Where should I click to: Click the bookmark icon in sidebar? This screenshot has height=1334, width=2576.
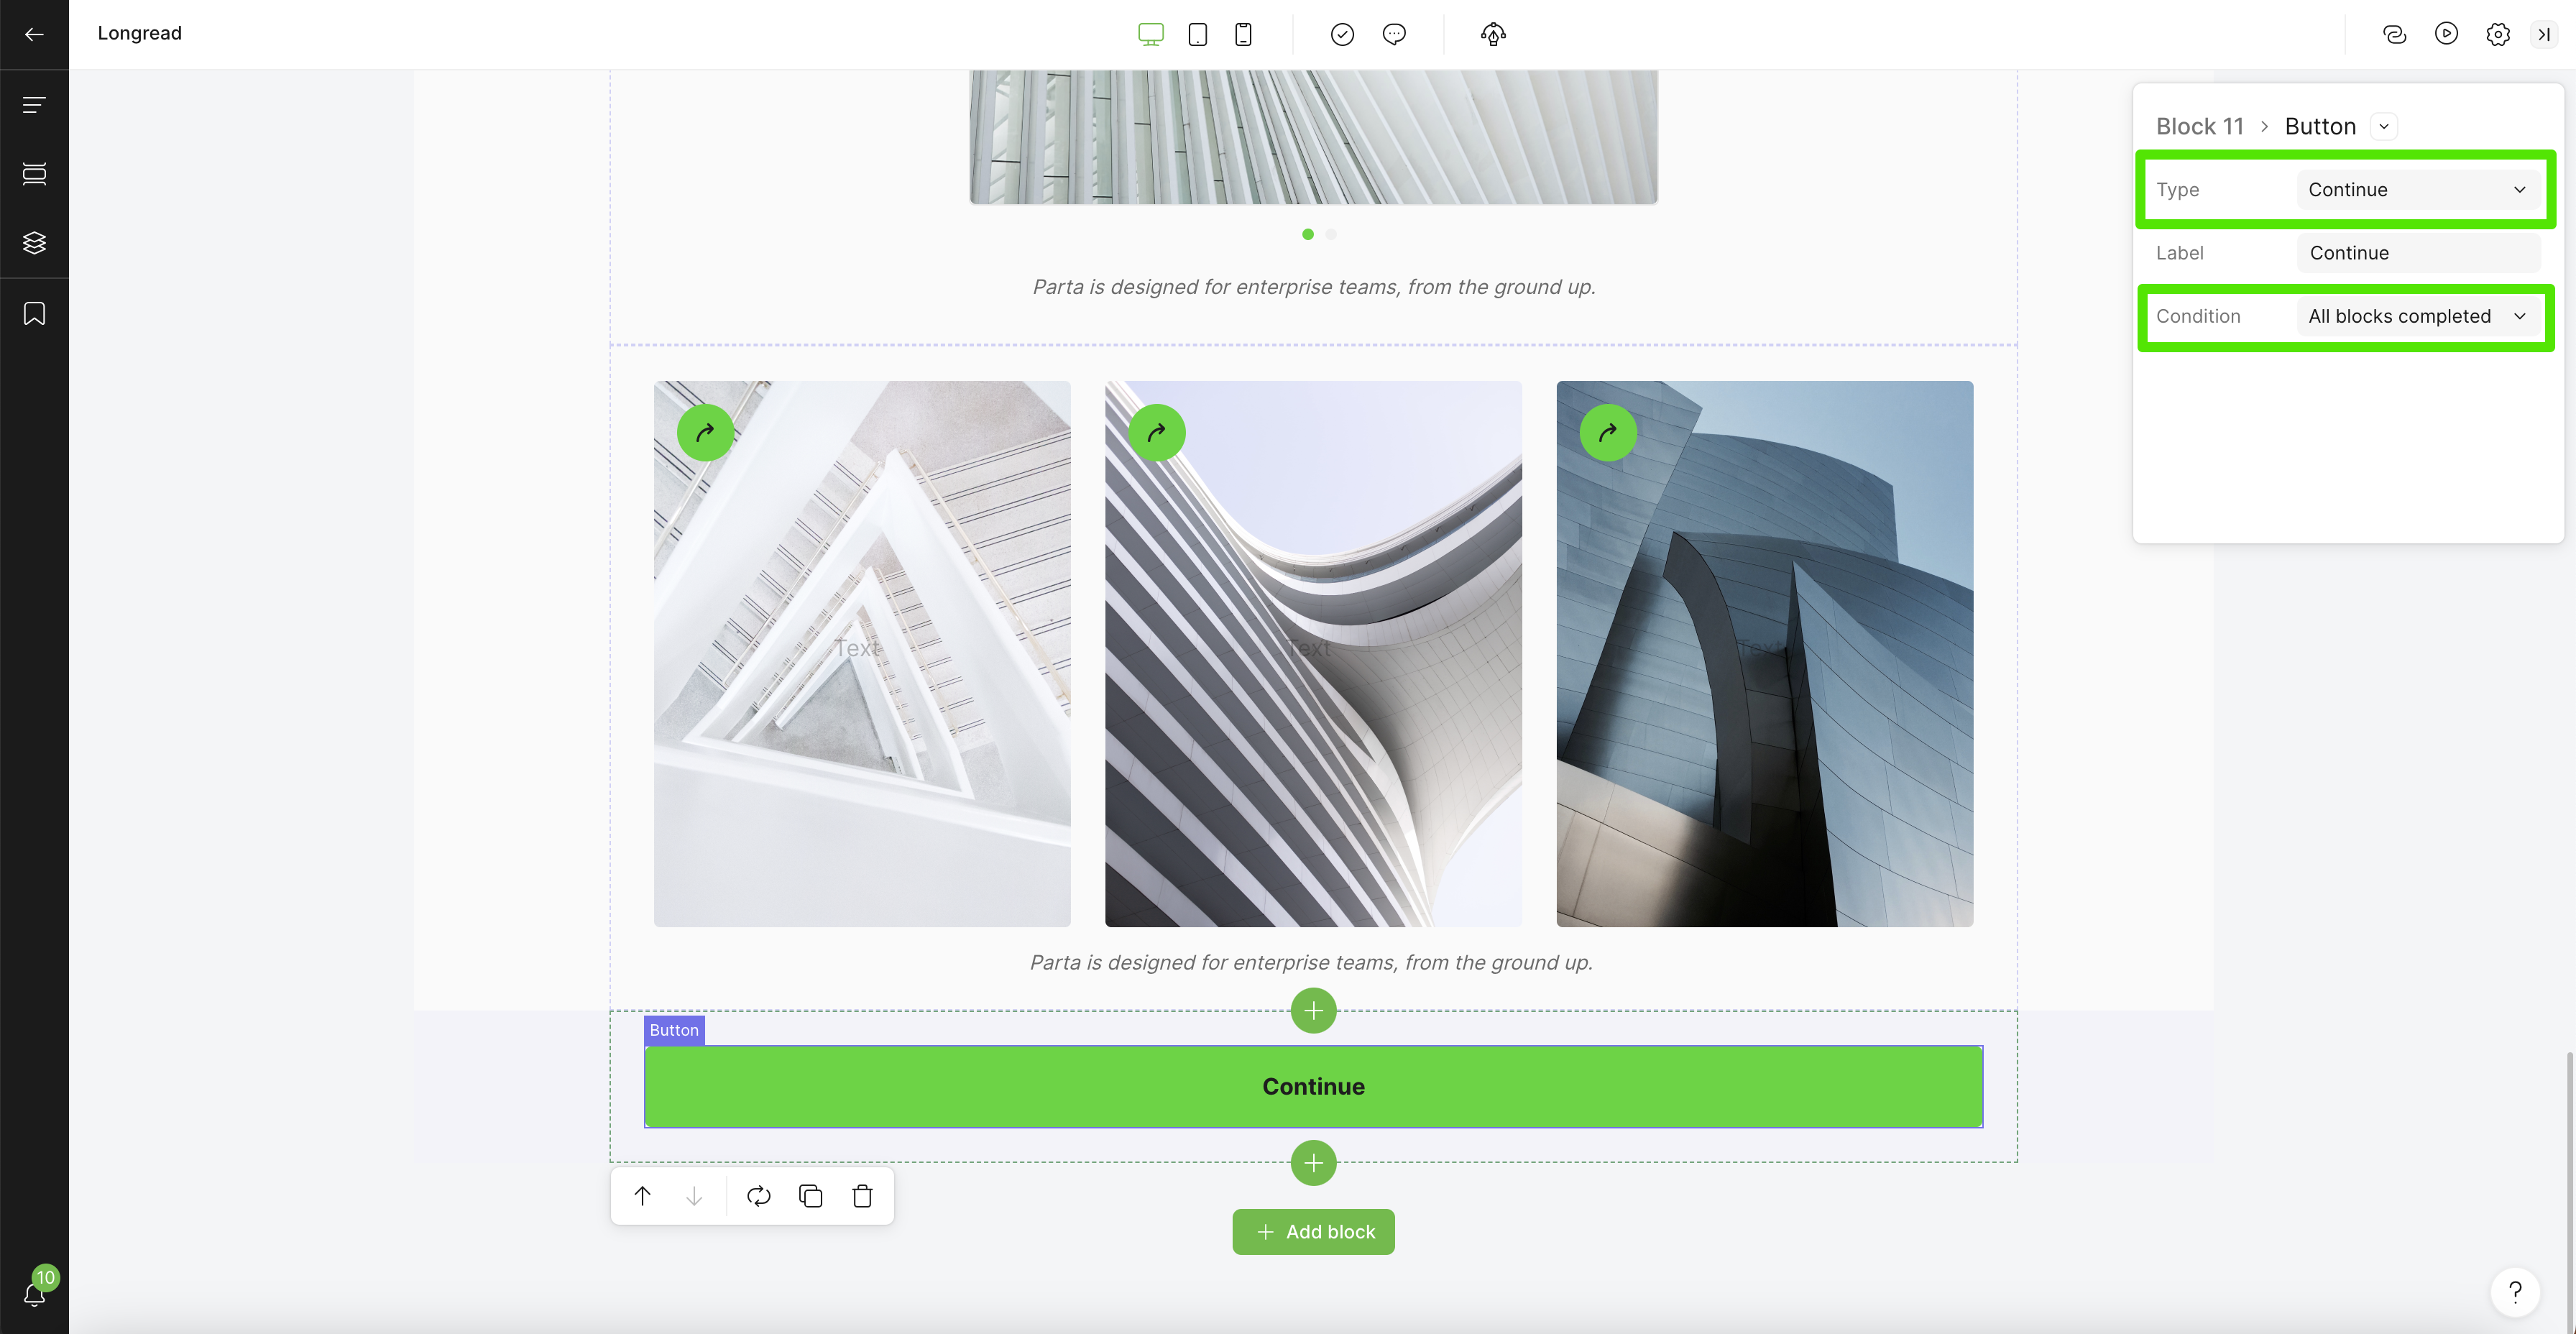tap(34, 314)
